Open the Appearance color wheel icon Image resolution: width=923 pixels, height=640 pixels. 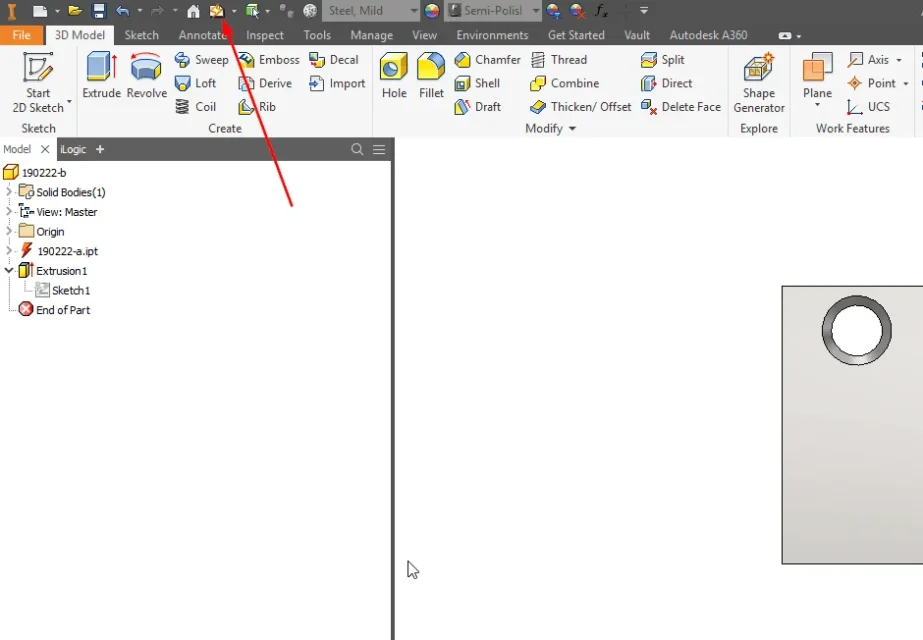click(431, 11)
